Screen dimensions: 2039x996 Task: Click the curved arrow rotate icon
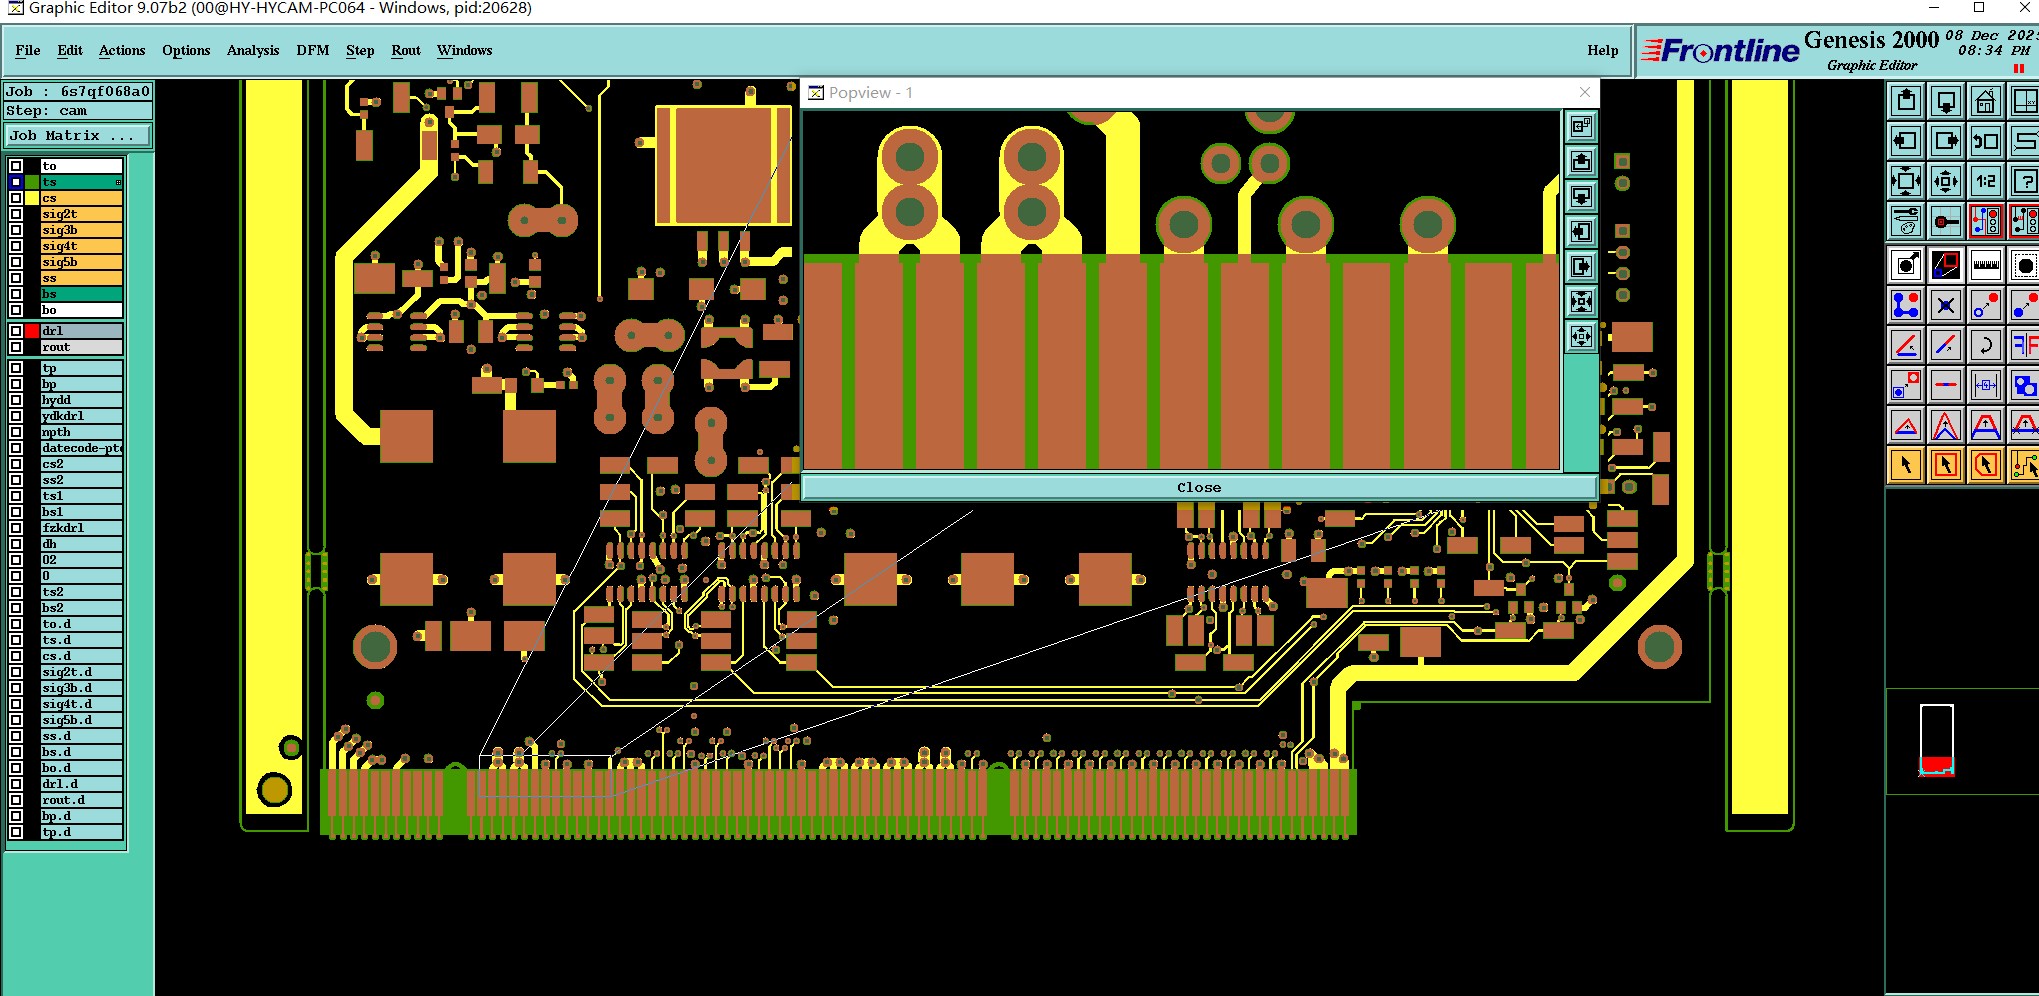pos(1985,345)
